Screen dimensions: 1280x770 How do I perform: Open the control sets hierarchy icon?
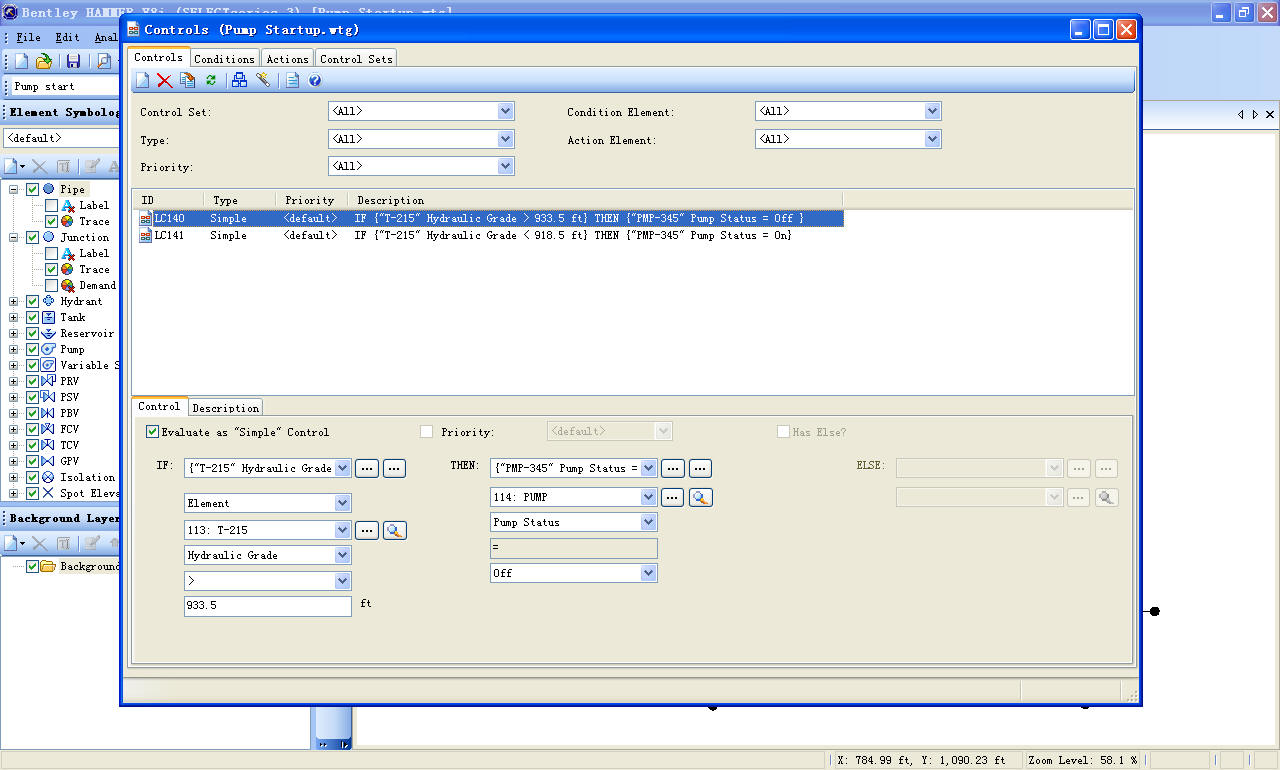(x=239, y=80)
